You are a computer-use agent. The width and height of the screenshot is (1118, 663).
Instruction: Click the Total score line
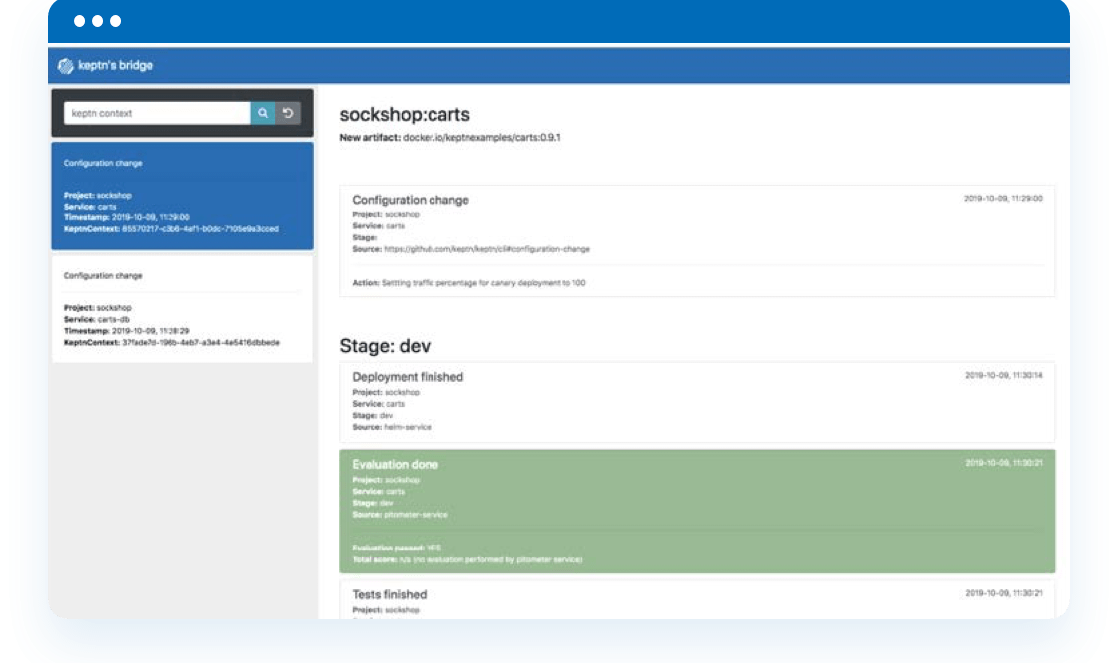tap(467, 560)
